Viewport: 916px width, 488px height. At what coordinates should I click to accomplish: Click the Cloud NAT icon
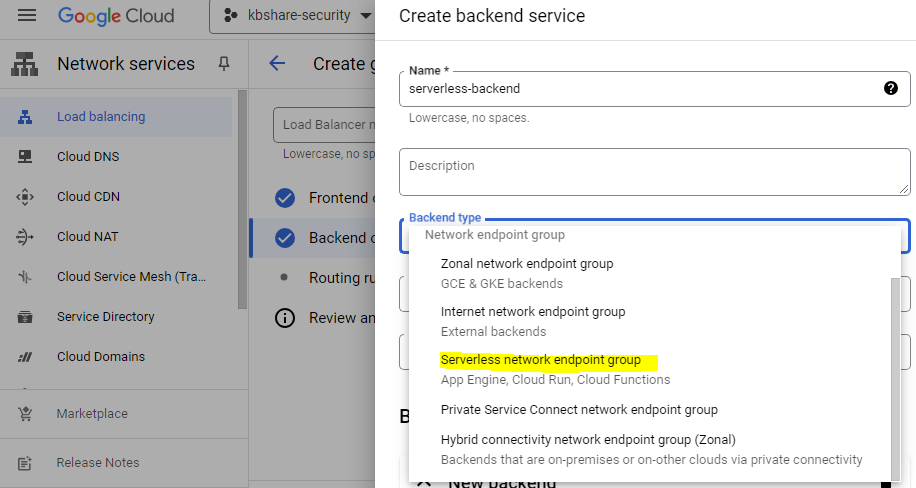(25, 237)
